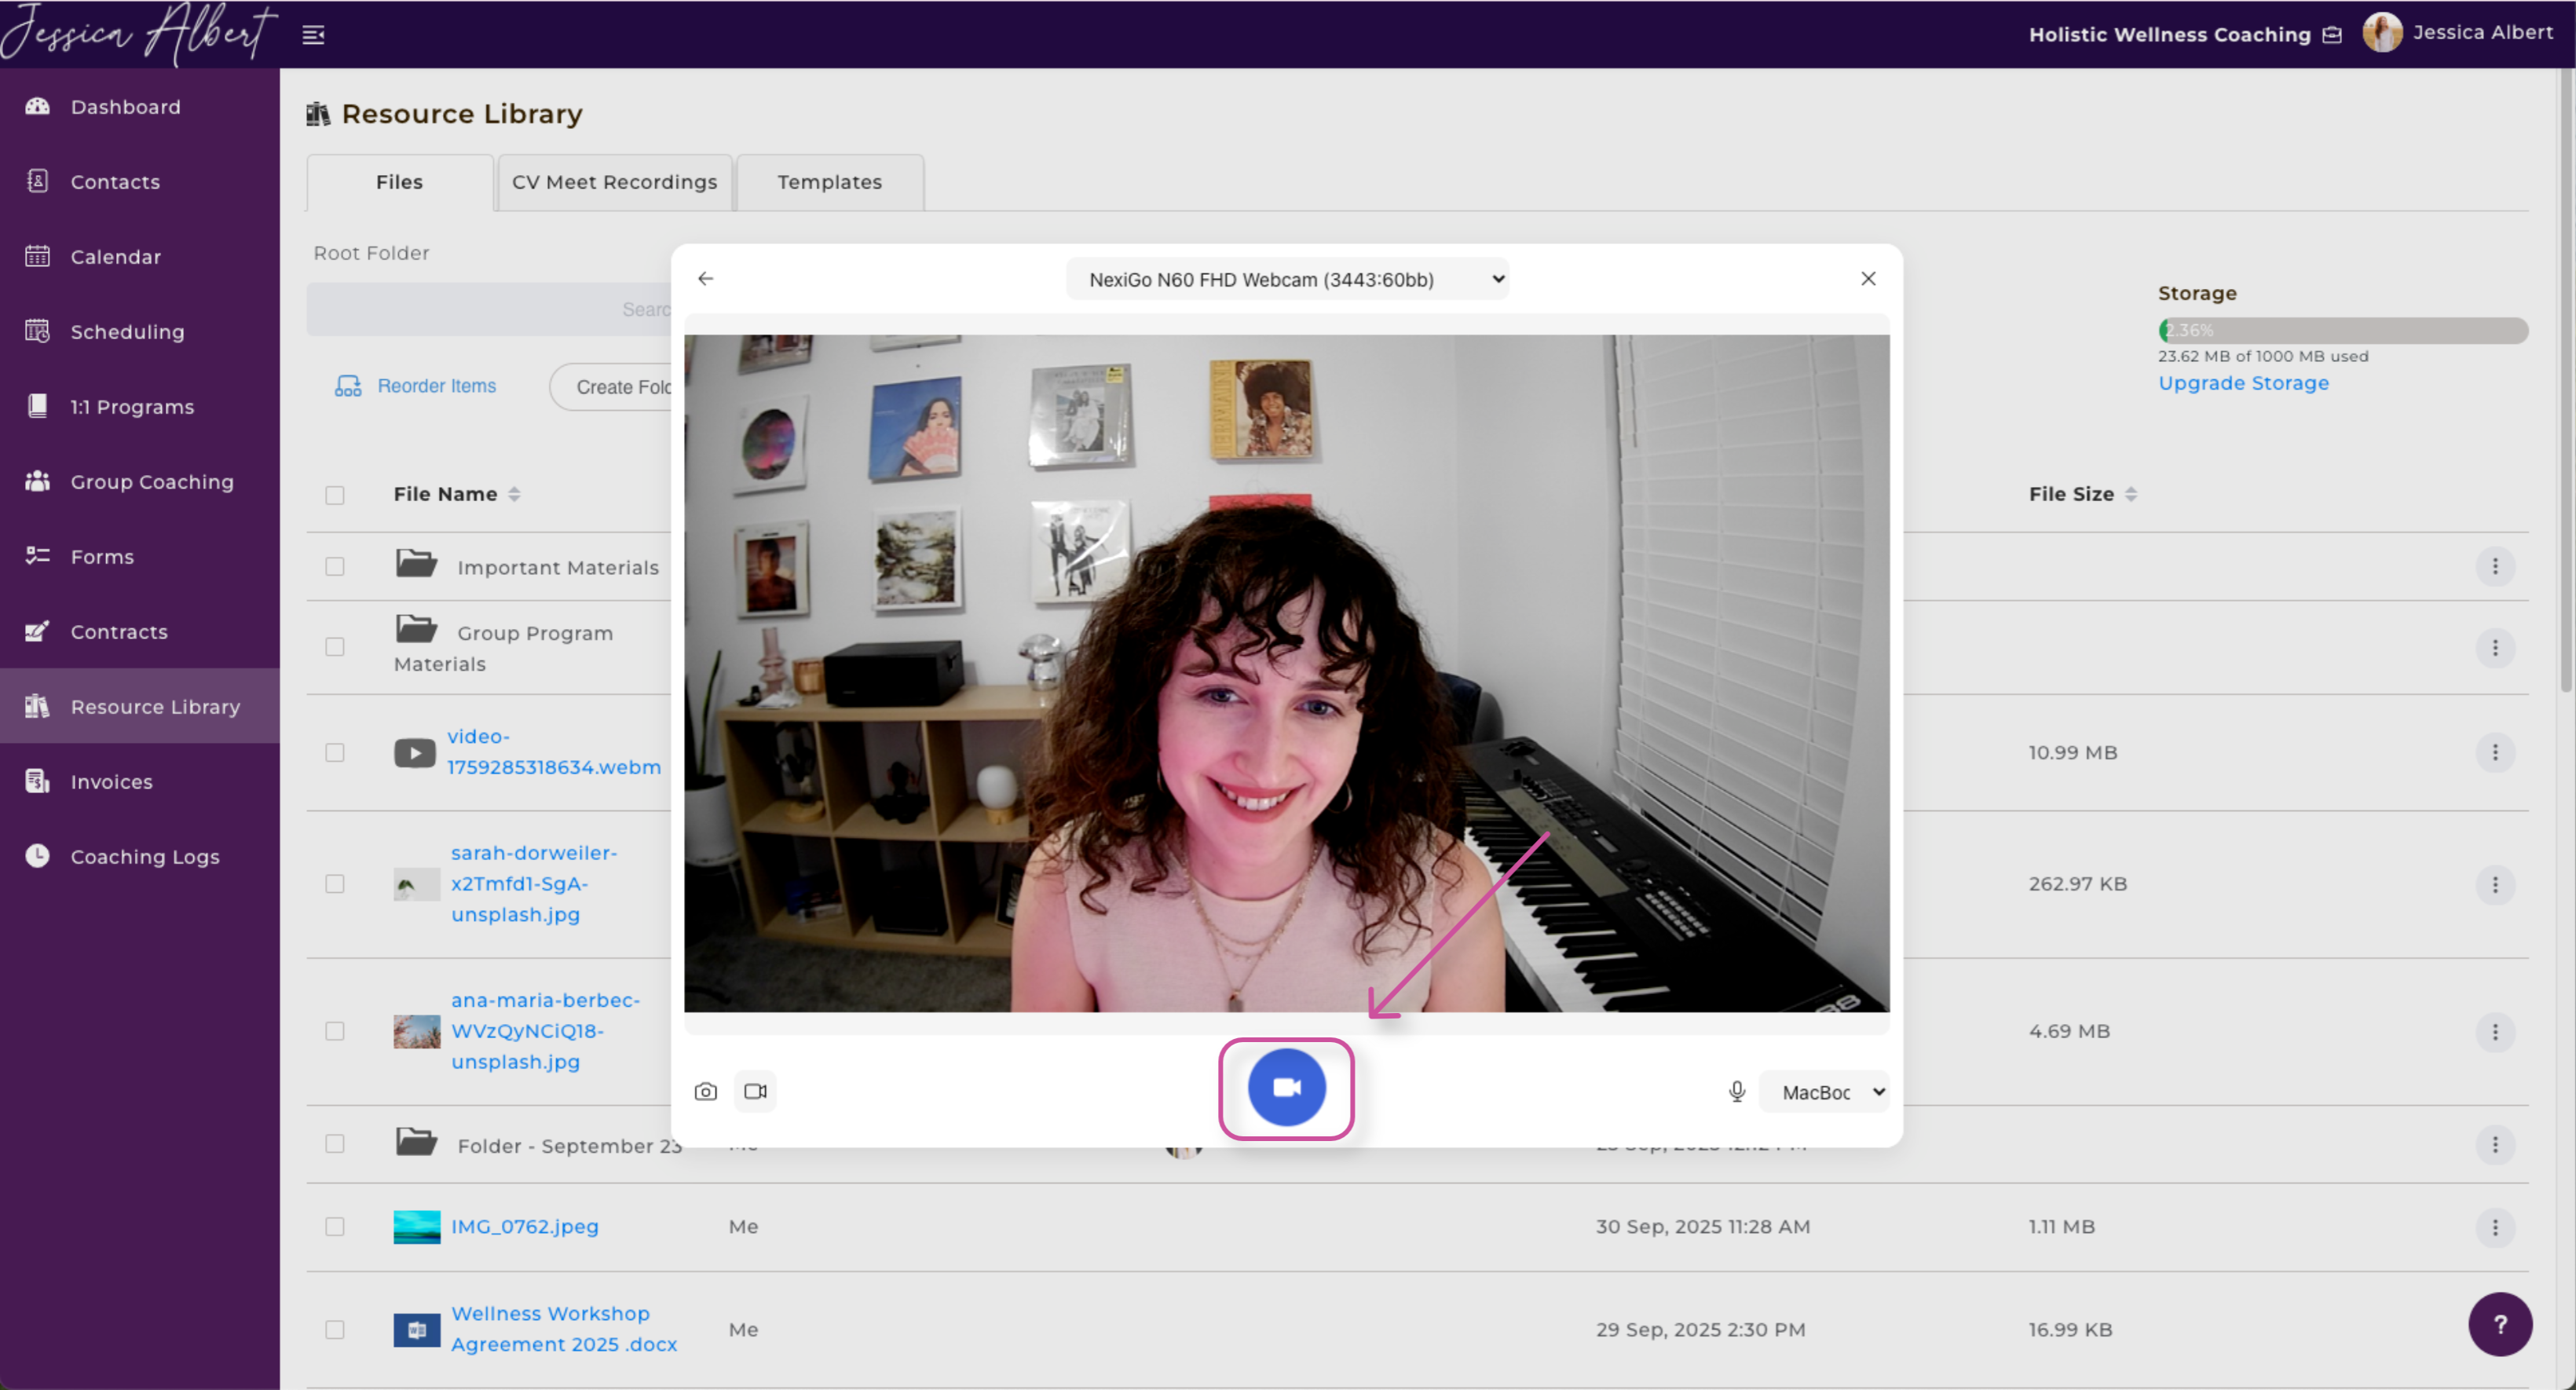Open the Templates tab
Viewport: 2576px width, 1390px height.
(x=829, y=182)
